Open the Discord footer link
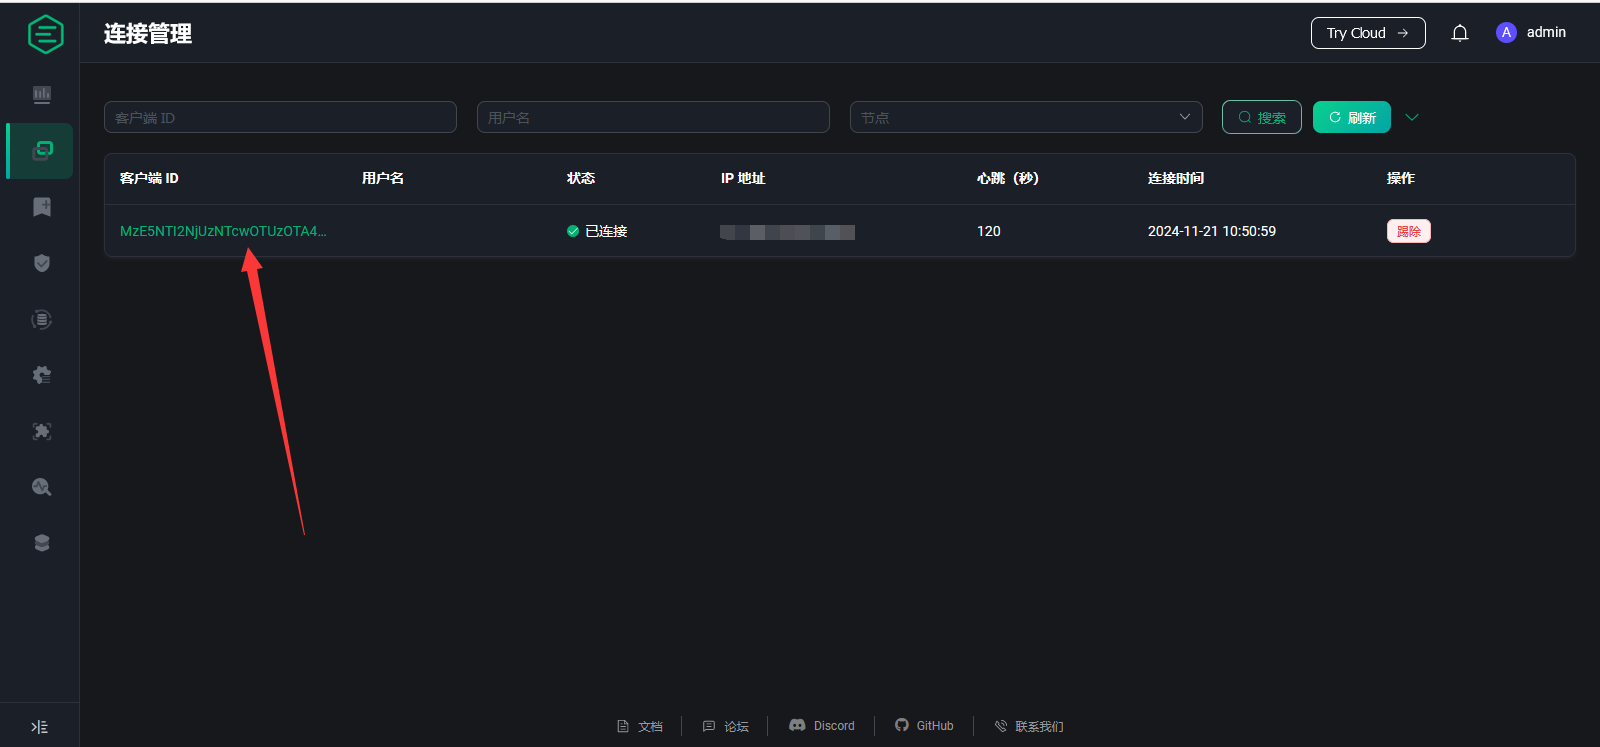 (822, 726)
